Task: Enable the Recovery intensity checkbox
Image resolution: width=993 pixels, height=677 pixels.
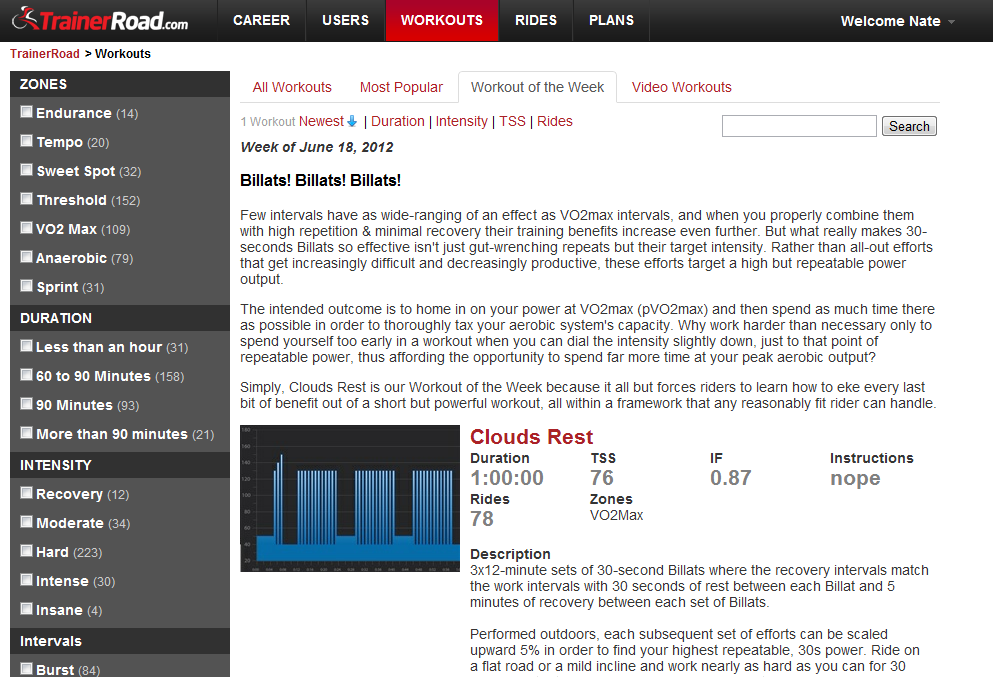Action: point(27,493)
